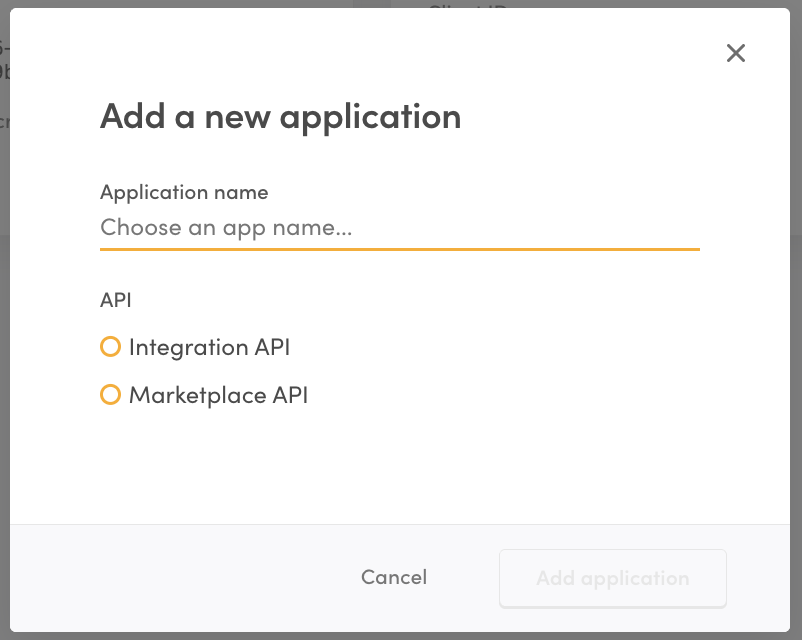This screenshot has width=802, height=640.
Task: Place cursor in the application name entry
Action: (x=400, y=227)
